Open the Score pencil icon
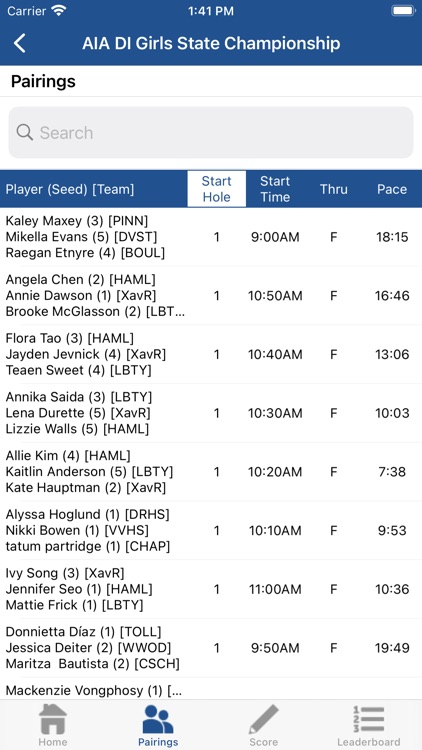The image size is (422, 750). pyautogui.click(x=264, y=719)
